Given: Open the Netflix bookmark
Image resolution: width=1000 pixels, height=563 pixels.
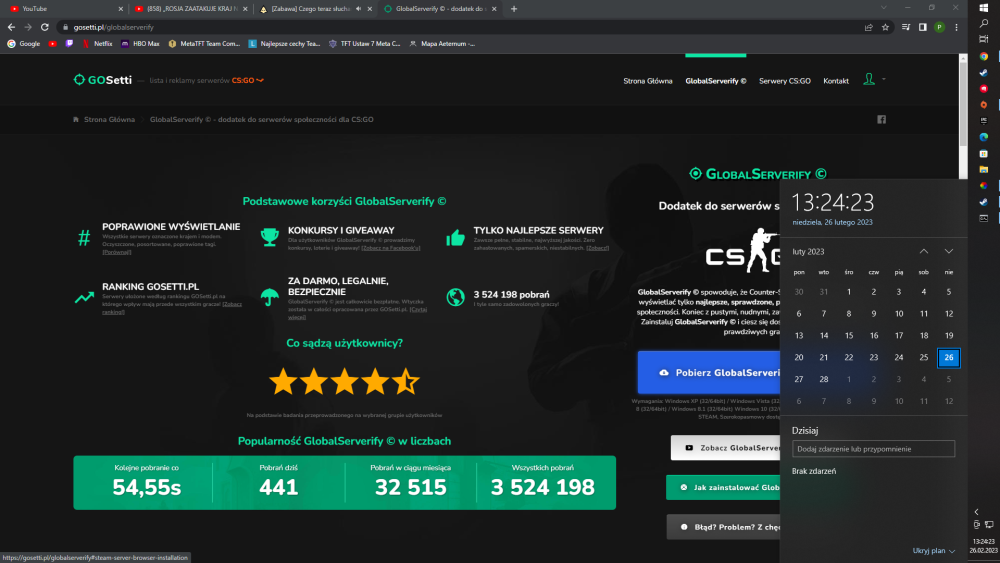Looking at the screenshot, I should tap(97, 43).
